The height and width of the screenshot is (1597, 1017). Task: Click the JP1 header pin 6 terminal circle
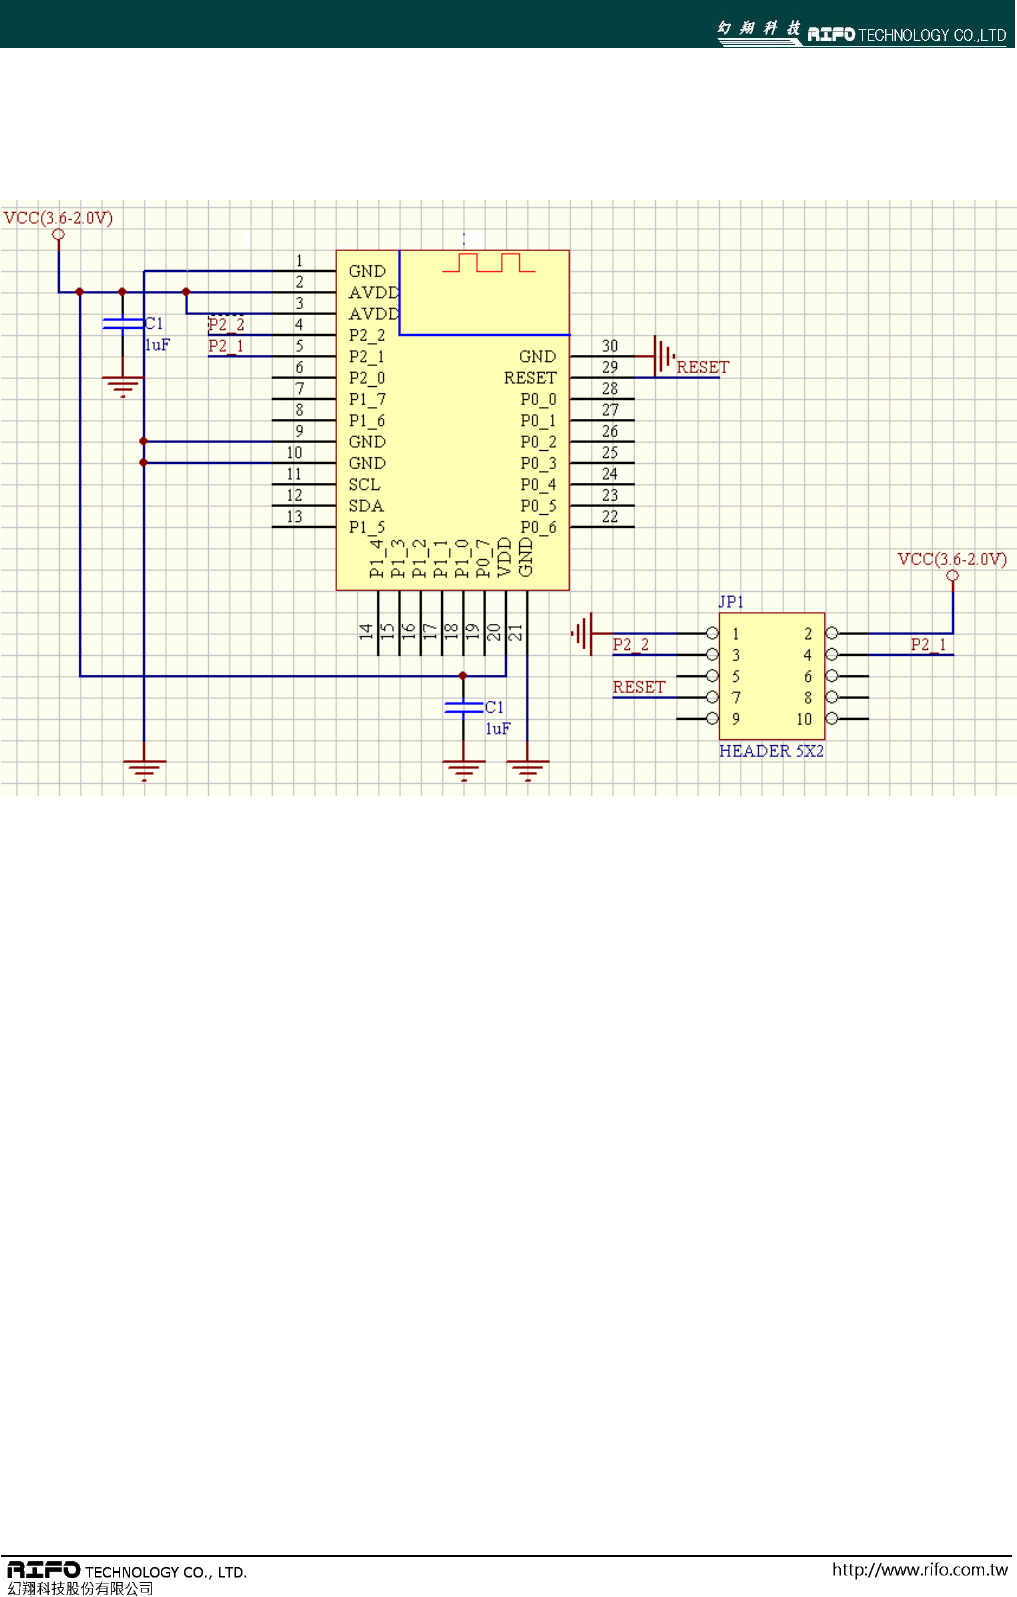[x=831, y=676]
